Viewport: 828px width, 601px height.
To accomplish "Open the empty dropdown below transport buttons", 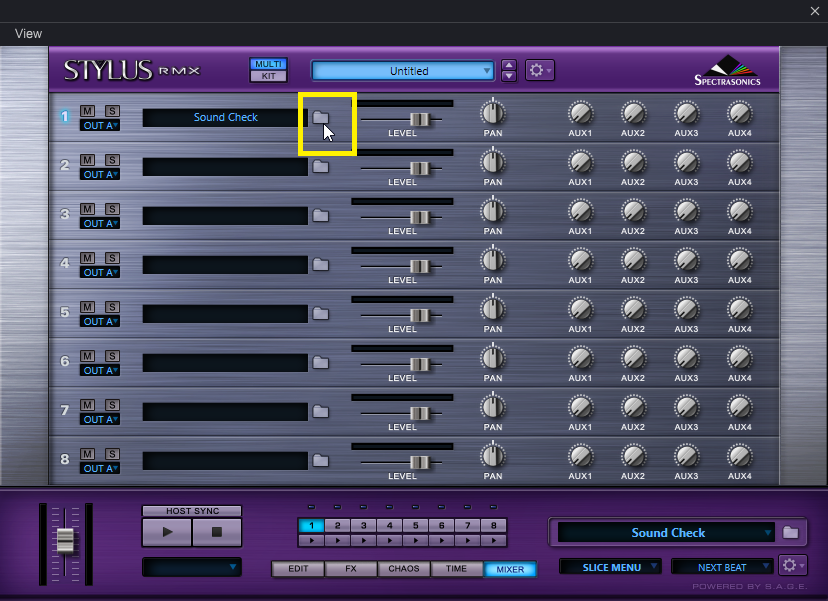I will pyautogui.click(x=192, y=567).
